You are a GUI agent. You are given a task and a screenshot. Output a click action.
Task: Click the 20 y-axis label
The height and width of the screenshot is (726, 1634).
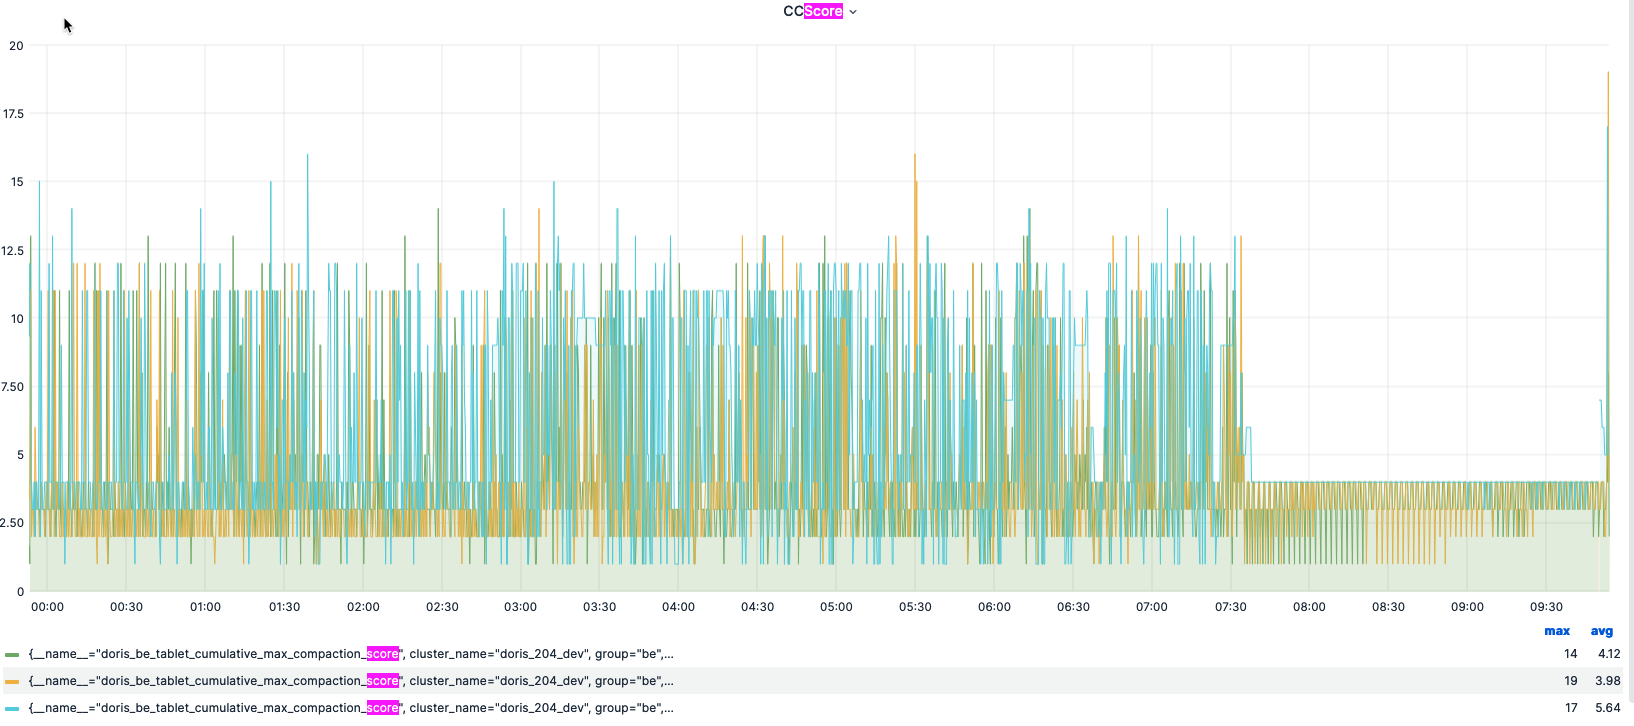pyautogui.click(x=16, y=46)
